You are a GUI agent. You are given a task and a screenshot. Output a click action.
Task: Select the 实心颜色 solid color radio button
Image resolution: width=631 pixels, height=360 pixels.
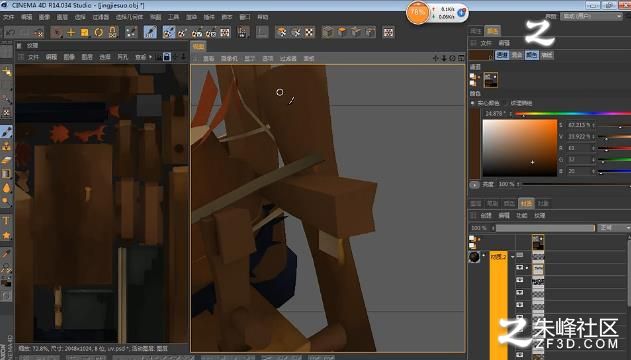(473, 103)
